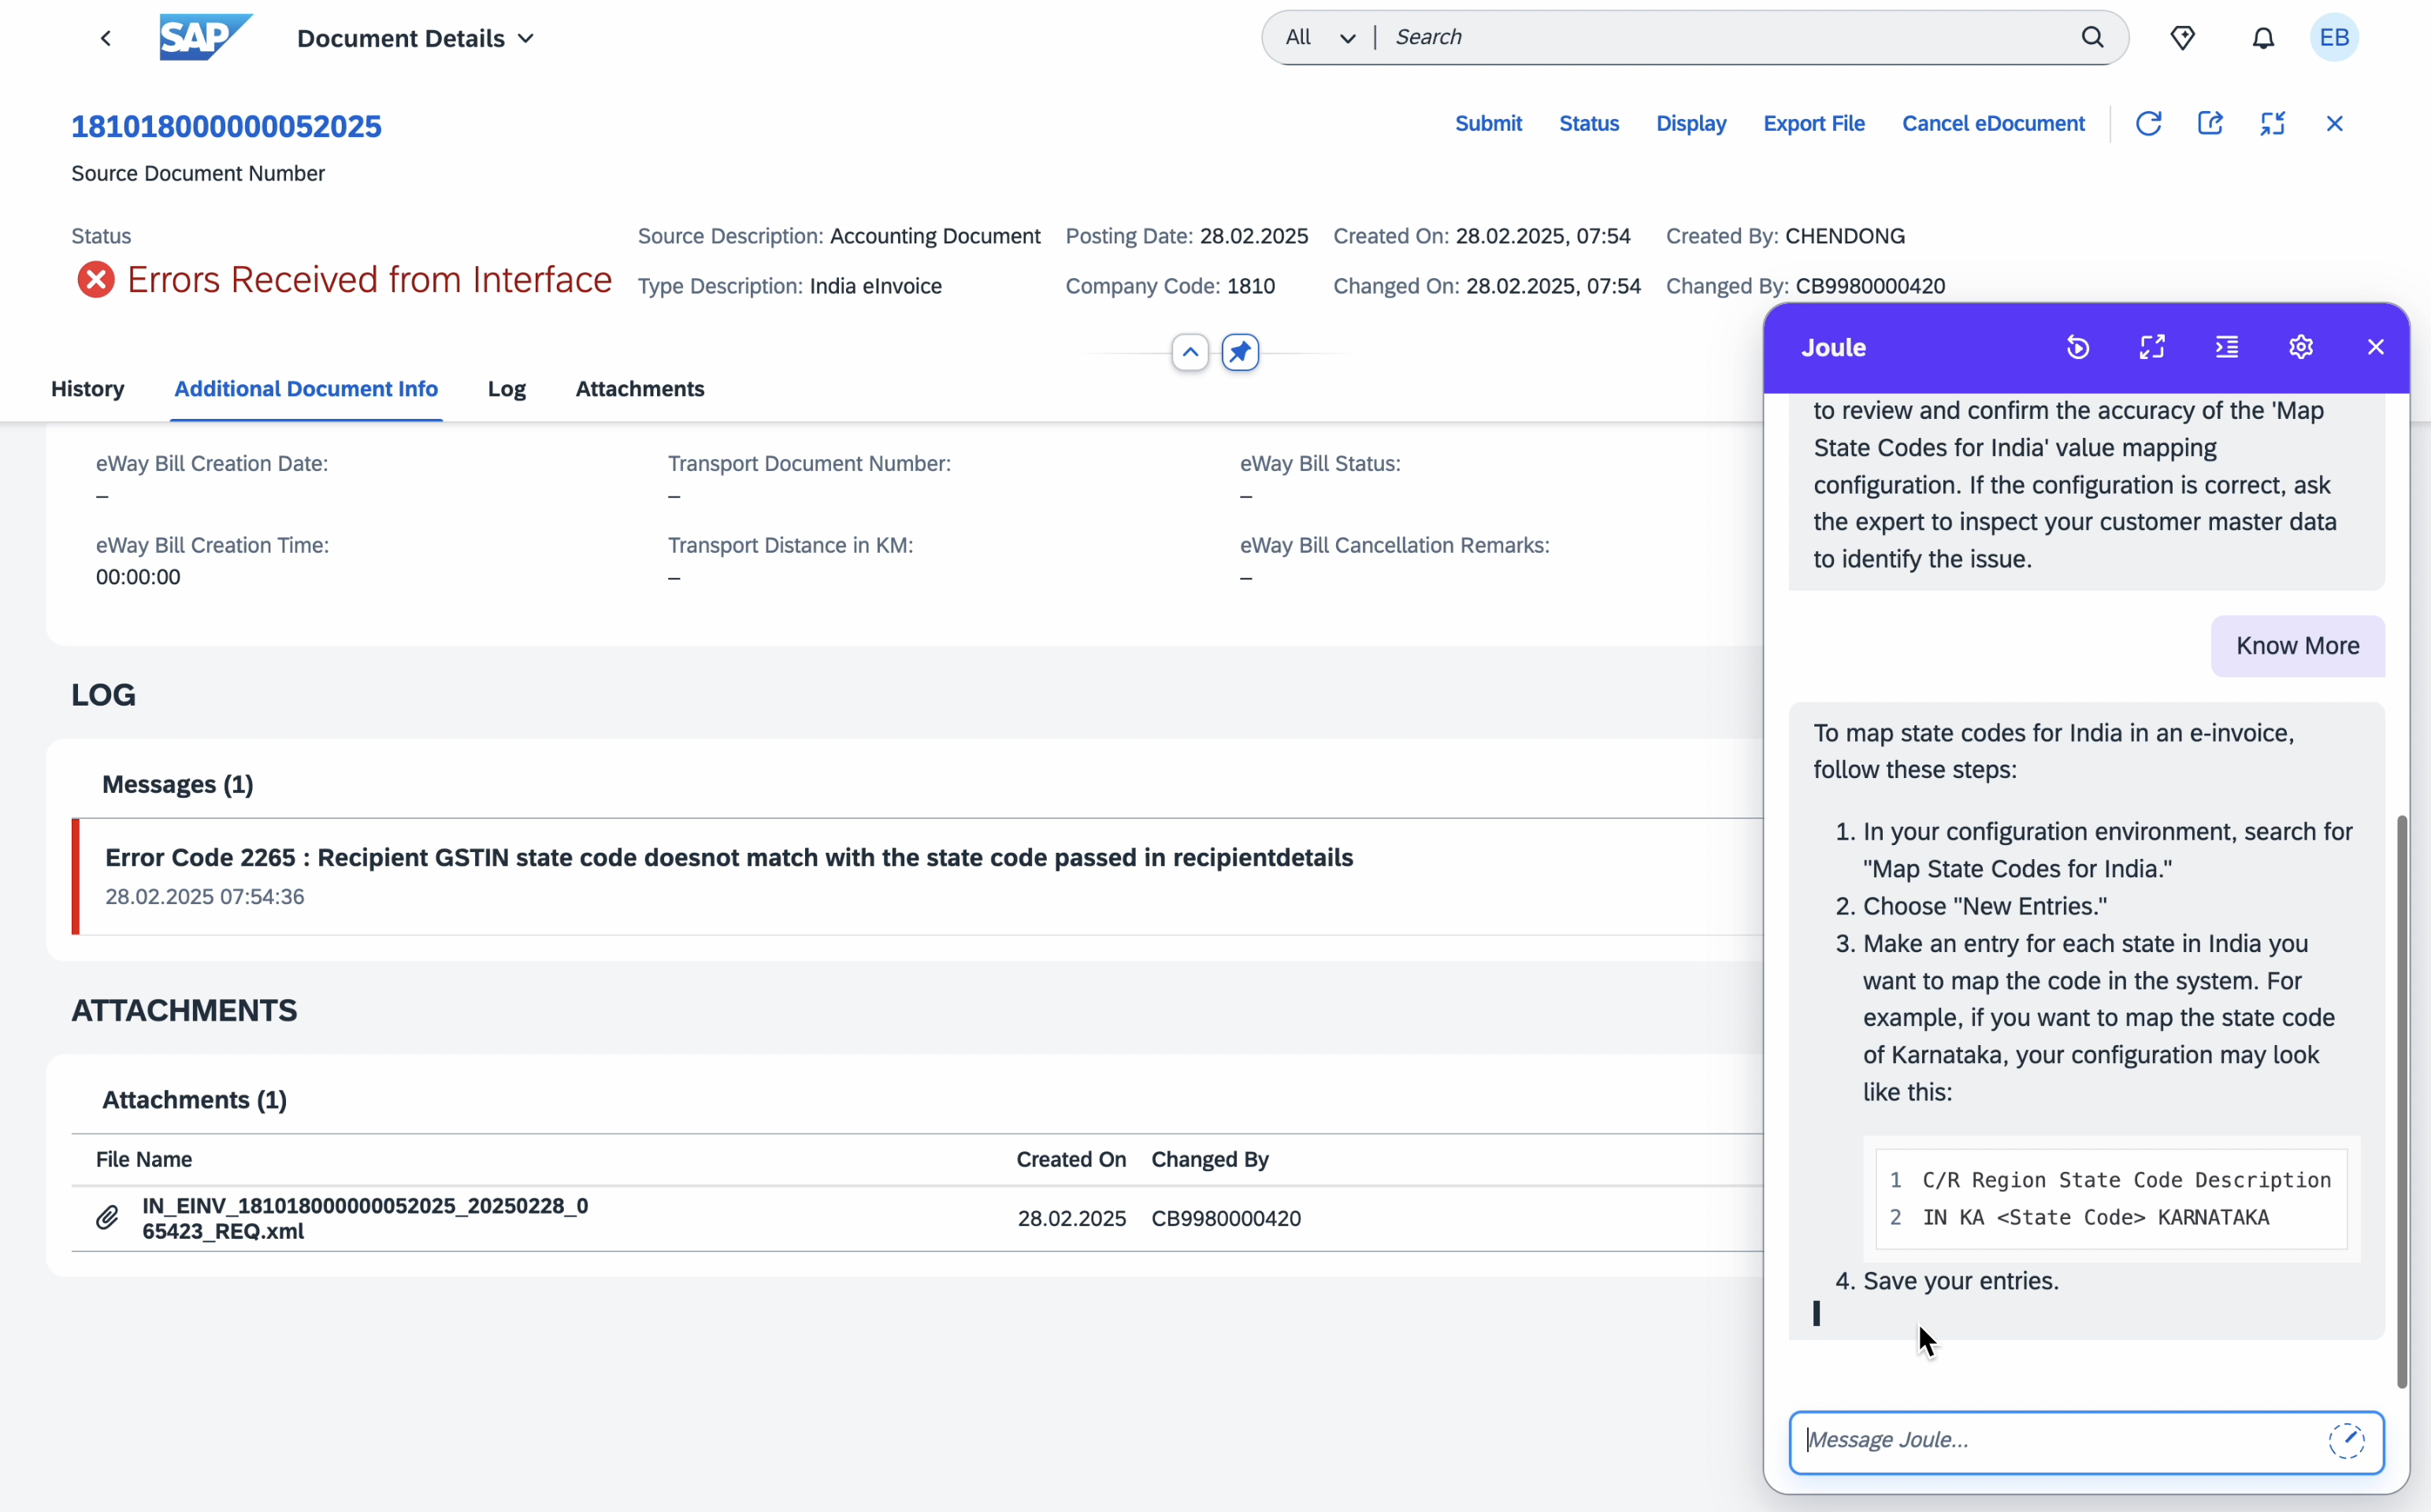The image size is (2431, 1512).
Task: Click the refresh icon in document toolbar
Action: coord(2148,124)
